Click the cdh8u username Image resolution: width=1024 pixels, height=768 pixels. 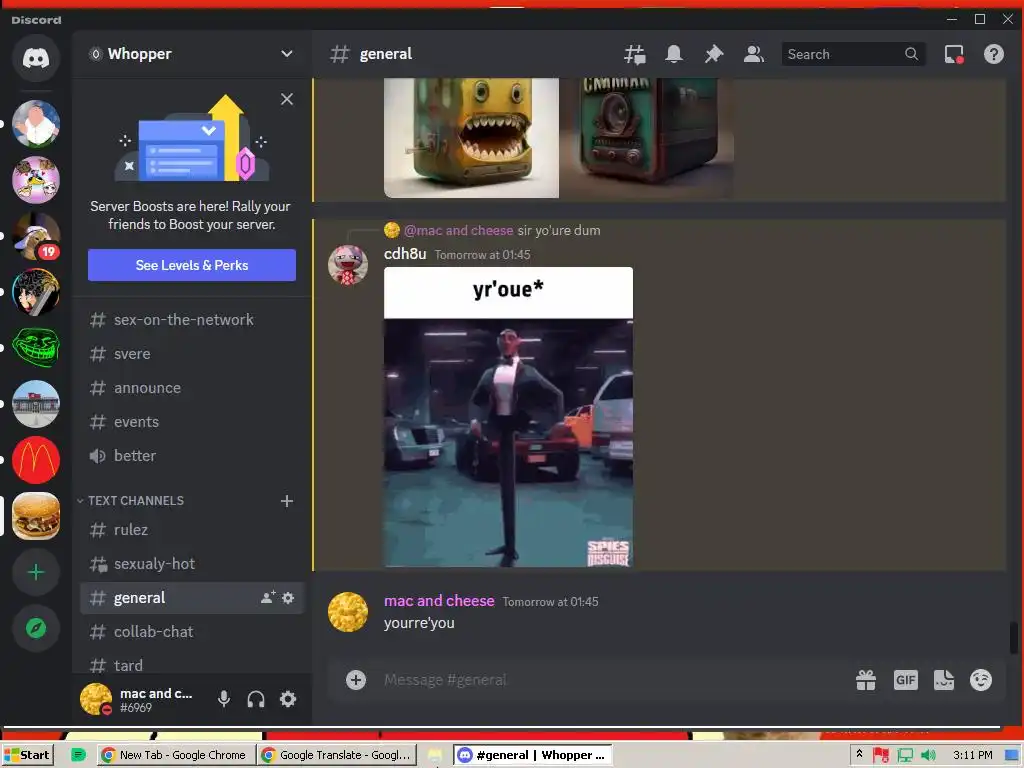405,253
